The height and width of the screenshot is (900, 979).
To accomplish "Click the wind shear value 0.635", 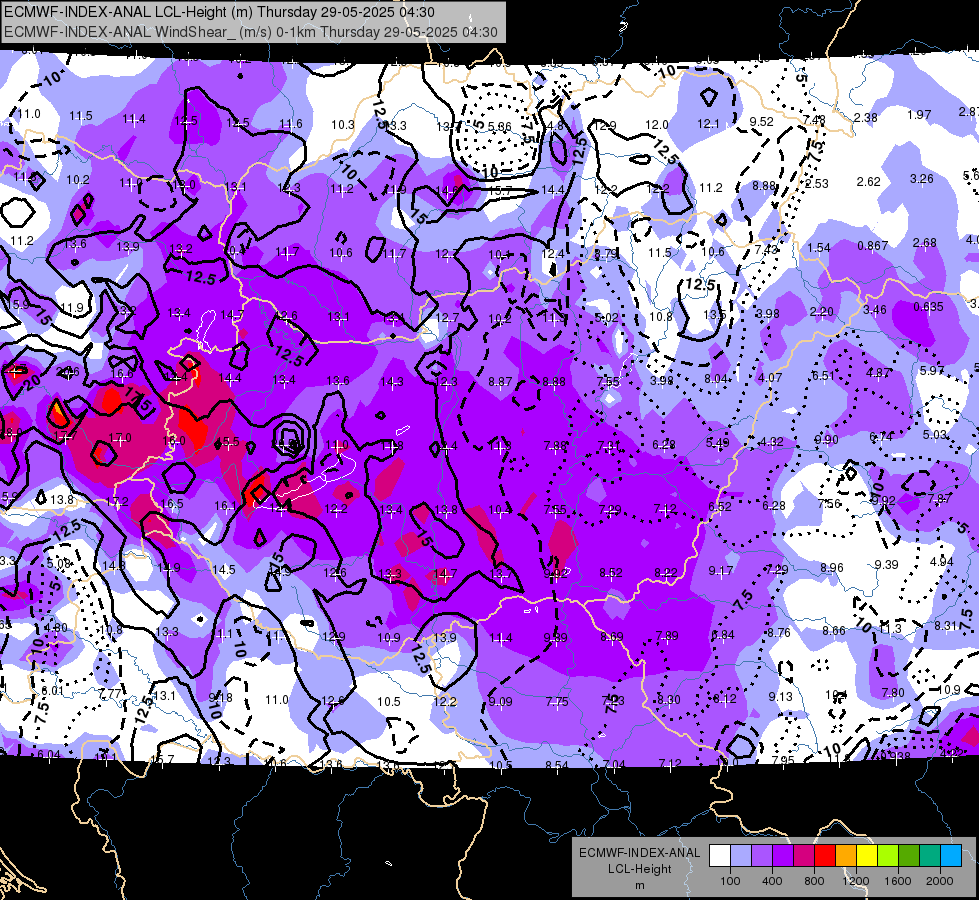I will tap(928, 307).
